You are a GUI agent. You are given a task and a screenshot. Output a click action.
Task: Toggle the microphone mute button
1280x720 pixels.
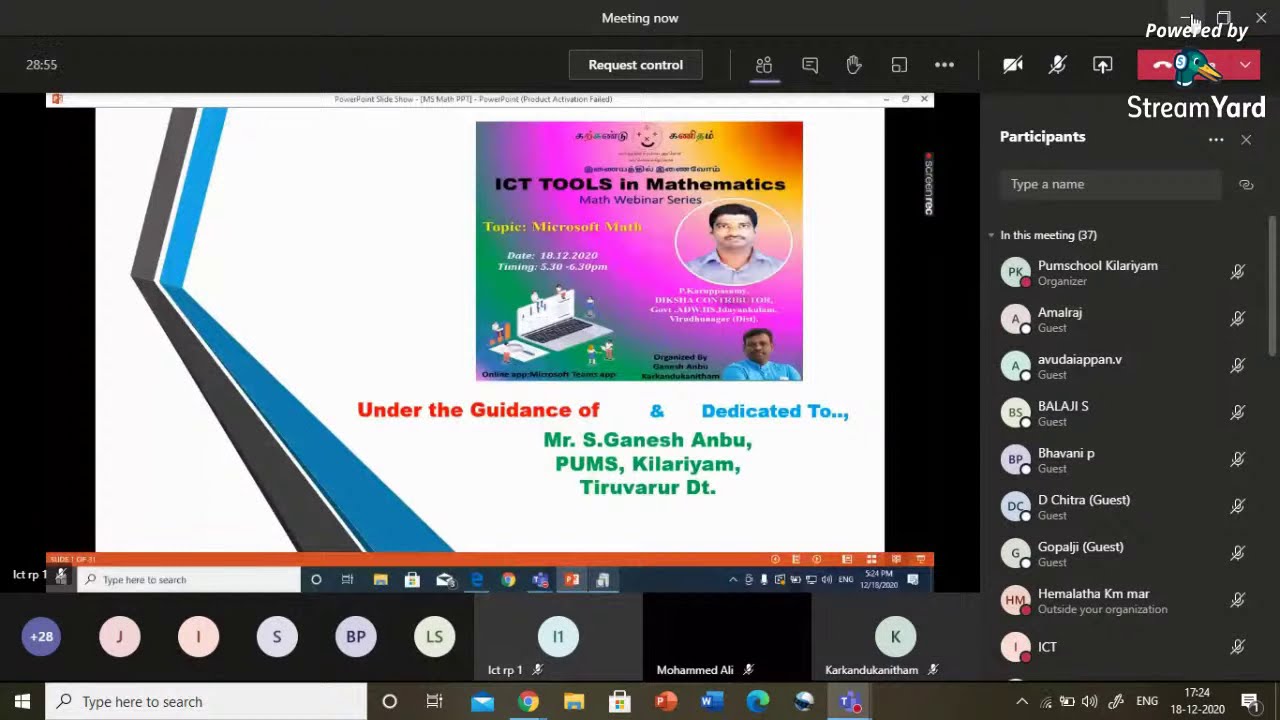click(x=1057, y=65)
